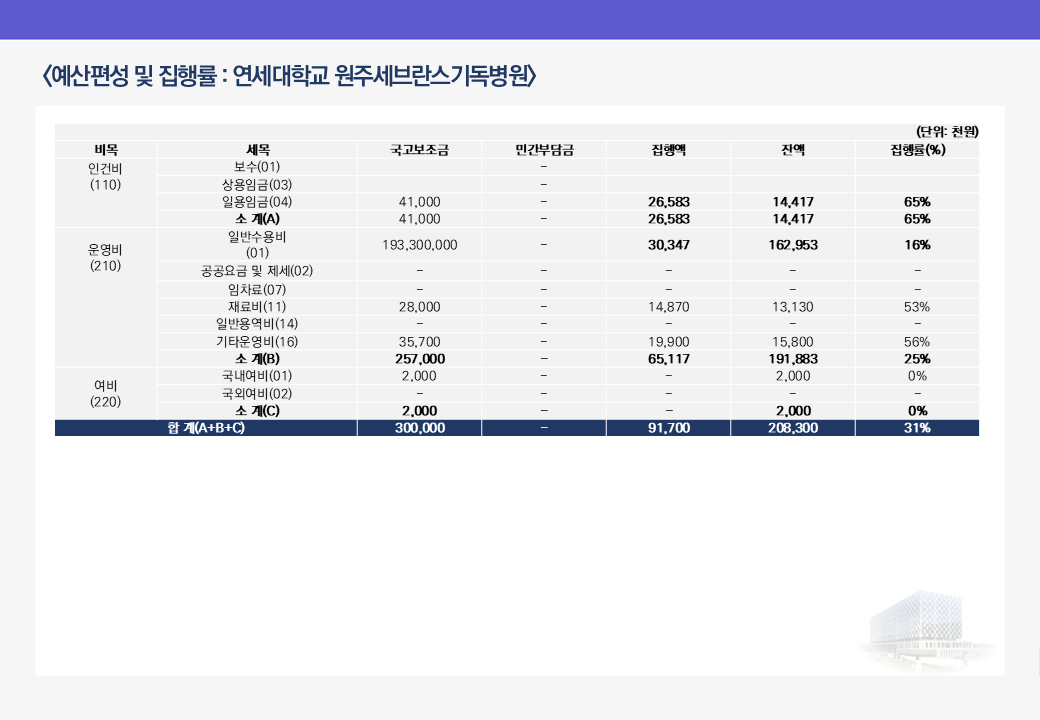Select the 소 계(B) subtotal label
Screen dimensions: 1040x720
tap(257, 359)
